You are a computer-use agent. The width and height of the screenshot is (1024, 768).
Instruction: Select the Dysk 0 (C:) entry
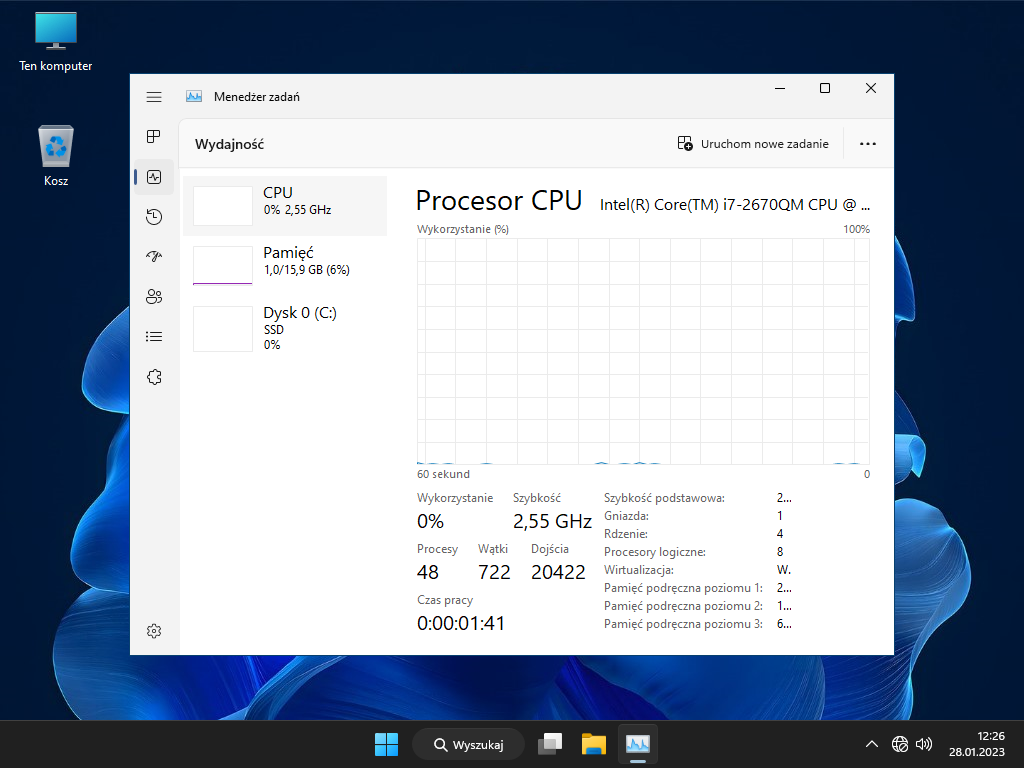pyautogui.click(x=285, y=328)
